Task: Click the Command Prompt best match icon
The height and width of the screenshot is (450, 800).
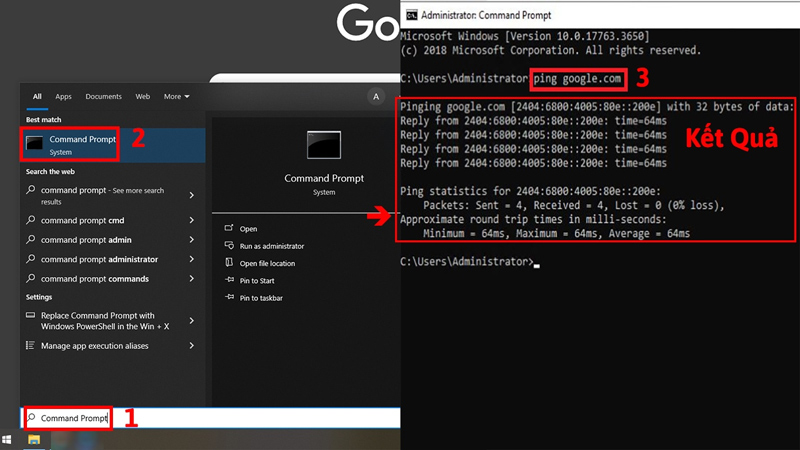Action: click(x=35, y=144)
